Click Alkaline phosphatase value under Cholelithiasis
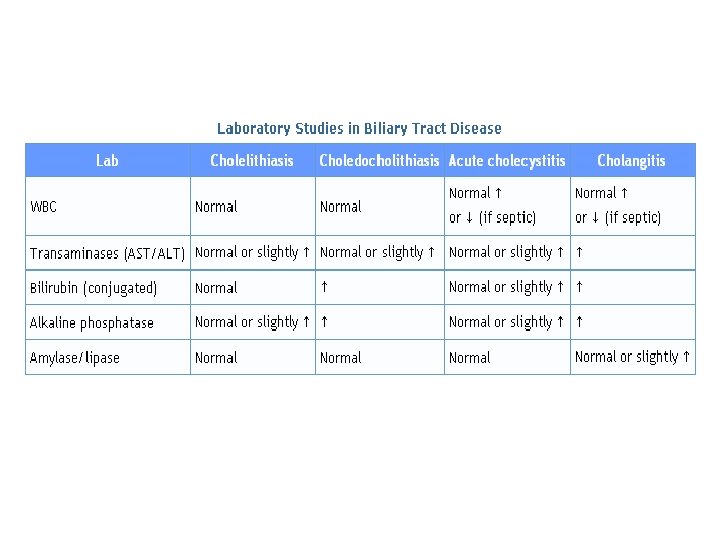720x540 pixels. [252, 322]
